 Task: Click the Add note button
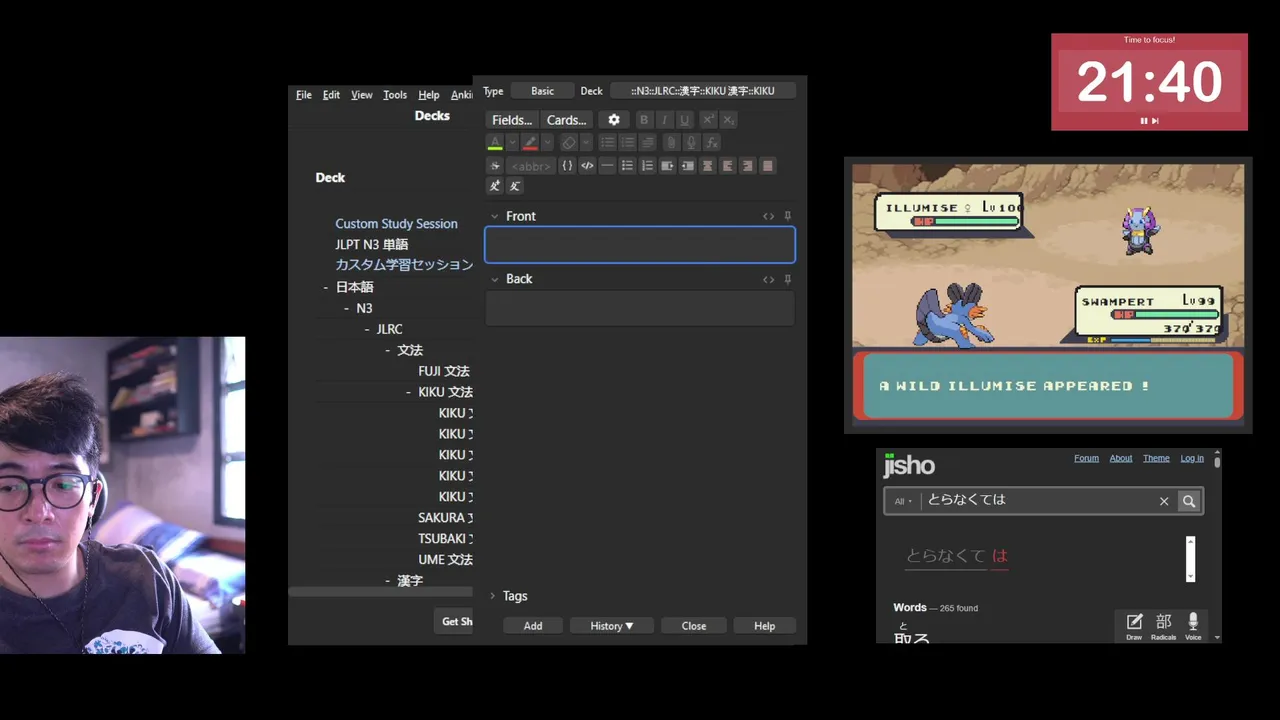click(533, 626)
